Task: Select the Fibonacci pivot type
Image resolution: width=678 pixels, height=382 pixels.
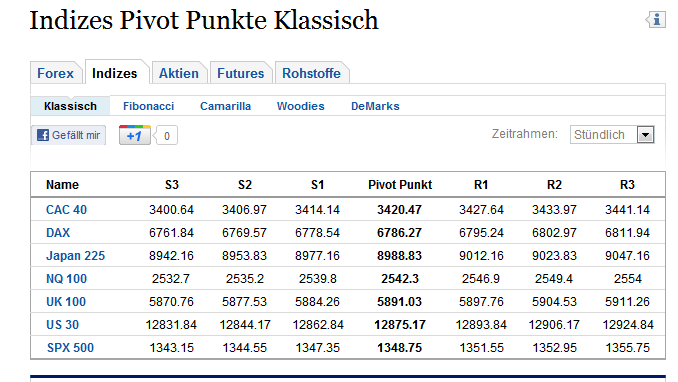Action: tap(148, 106)
